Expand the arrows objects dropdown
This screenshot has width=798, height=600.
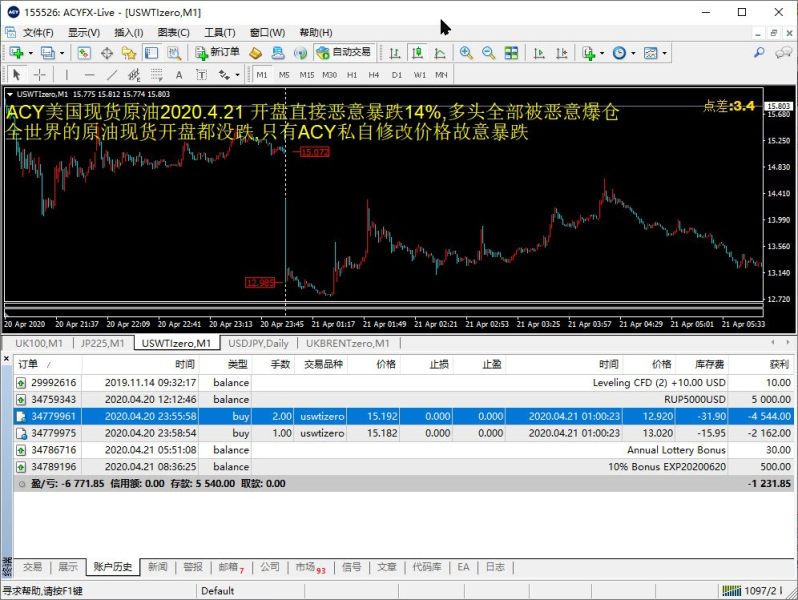pyautogui.click(x=237, y=75)
